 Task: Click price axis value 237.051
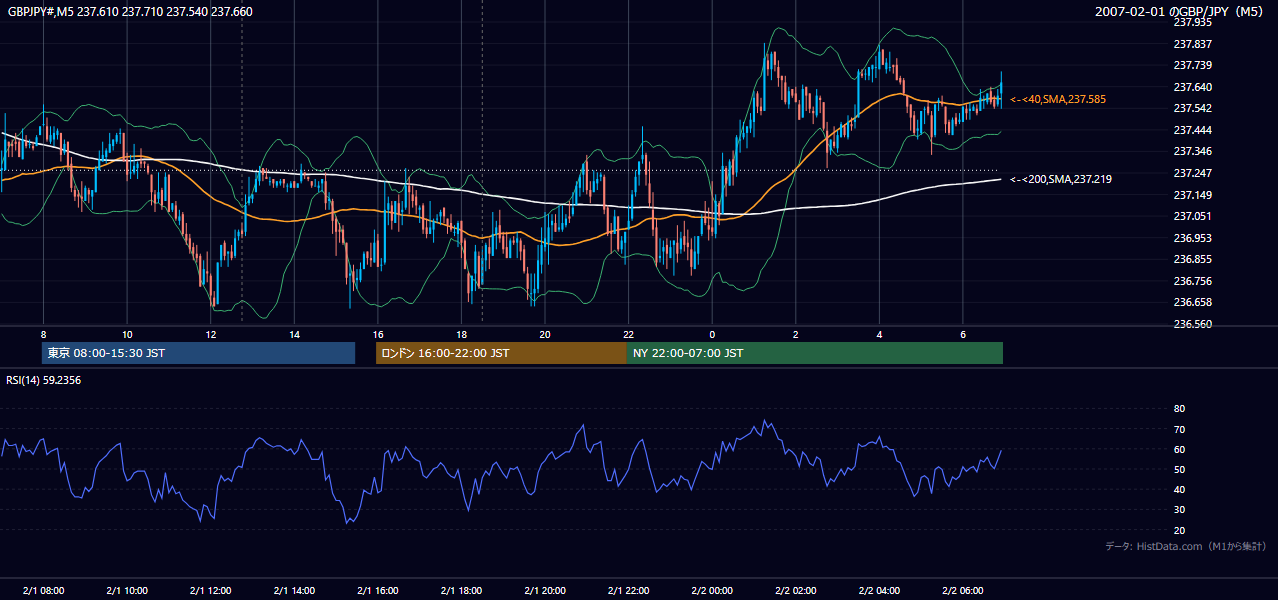pos(1192,216)
